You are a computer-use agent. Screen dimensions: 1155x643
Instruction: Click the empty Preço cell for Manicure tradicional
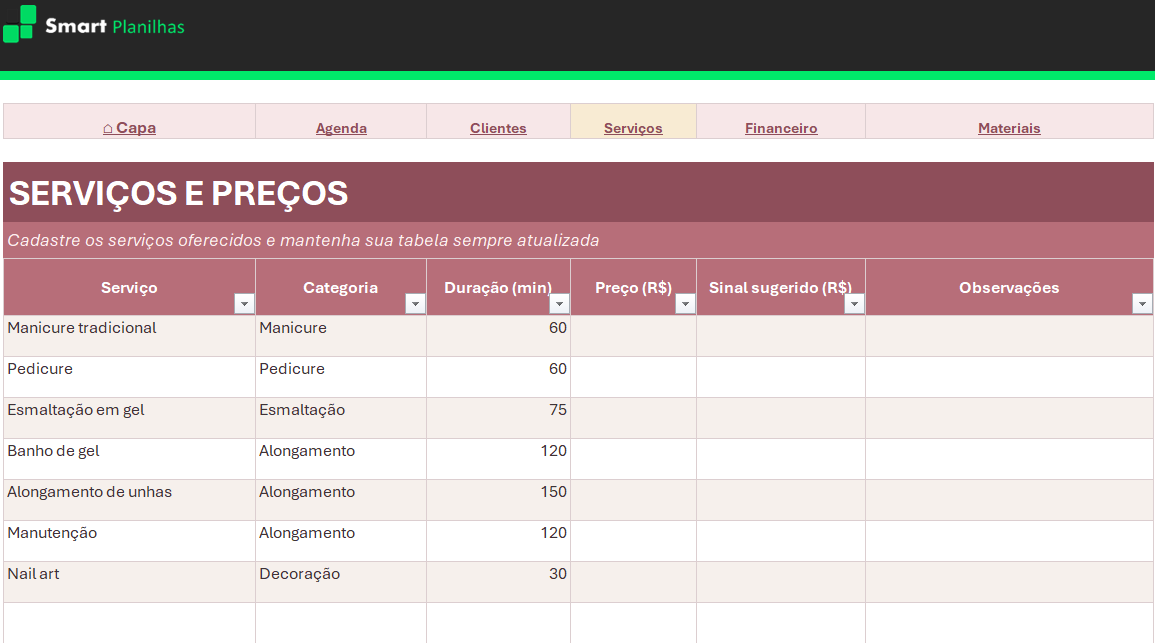[633, 337]
